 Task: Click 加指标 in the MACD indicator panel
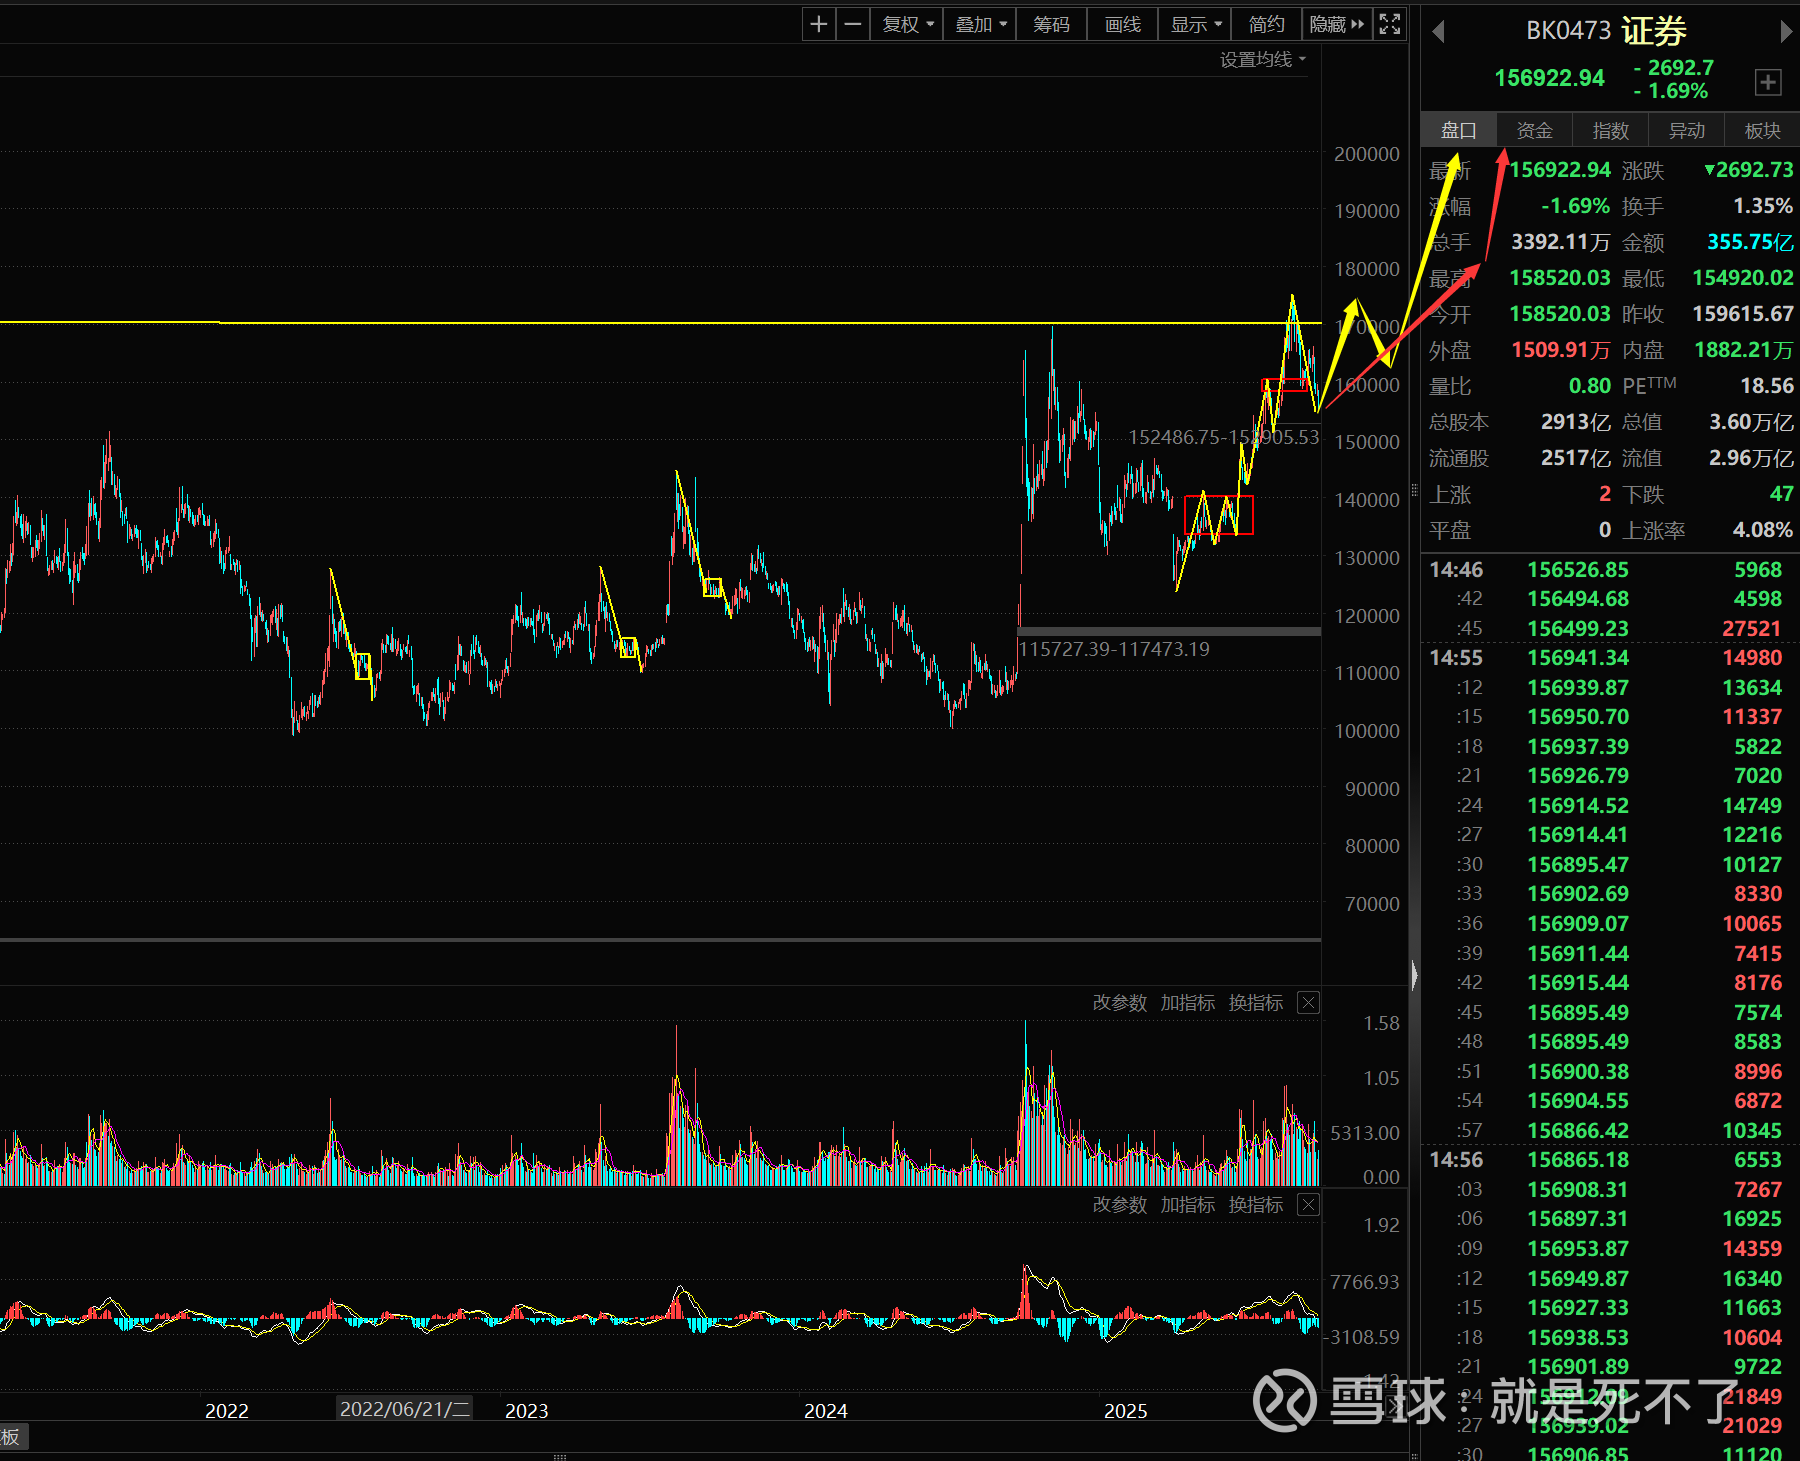click(1187, 1205)
